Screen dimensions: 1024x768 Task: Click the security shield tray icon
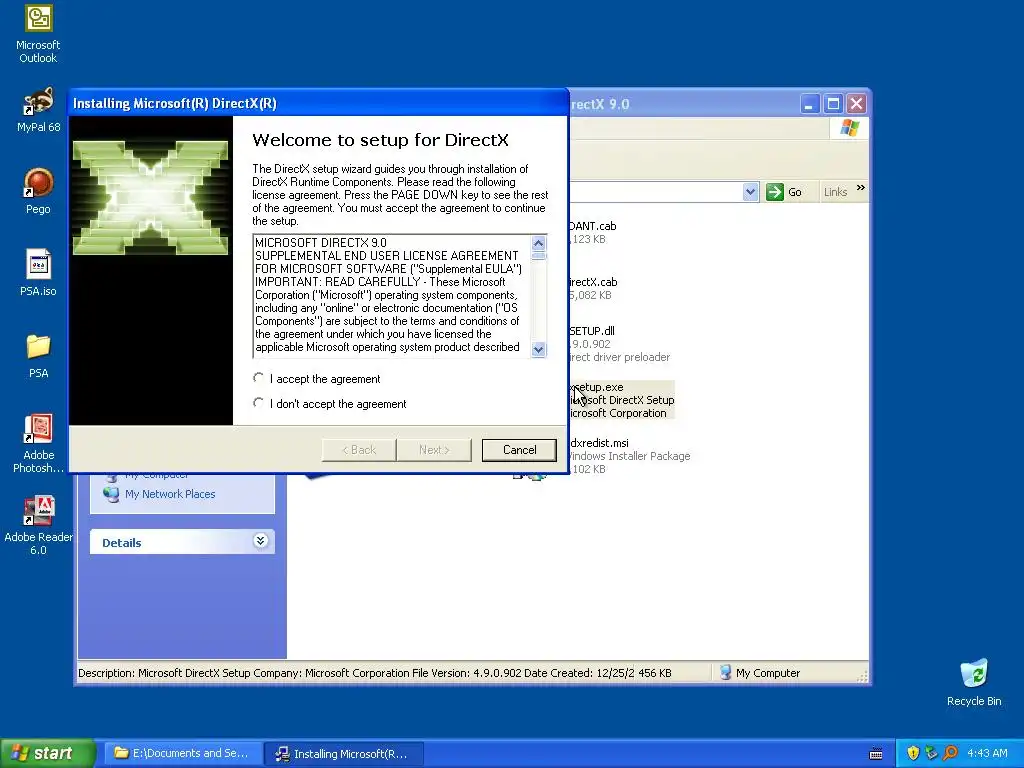point(913,753)
